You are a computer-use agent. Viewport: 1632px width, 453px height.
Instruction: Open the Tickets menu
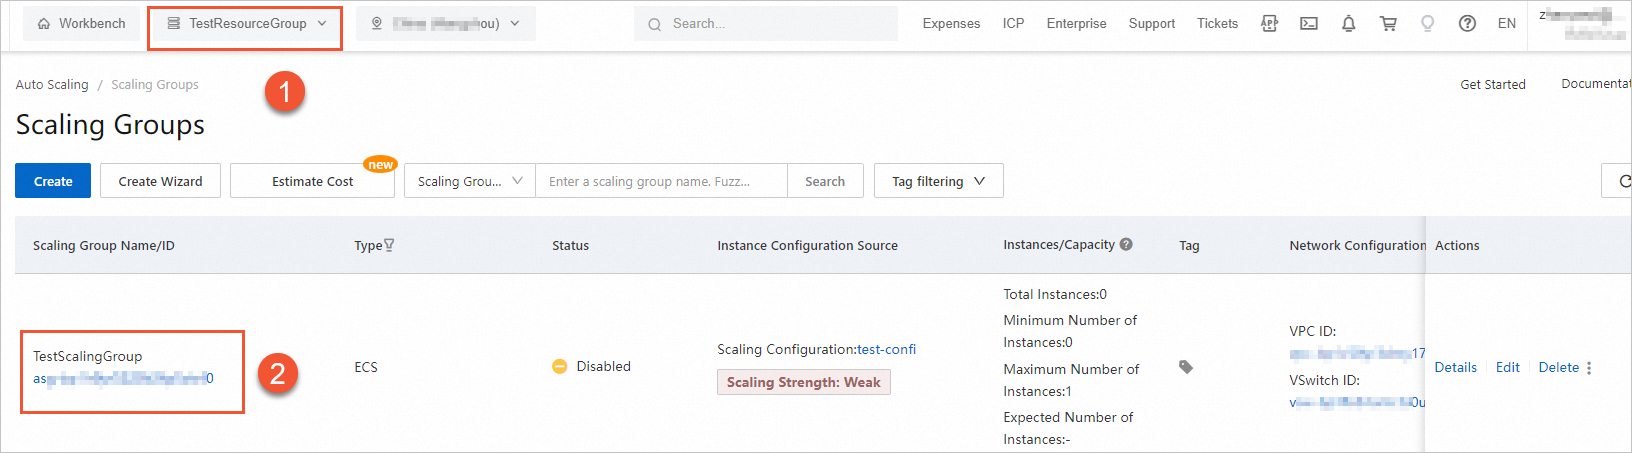[x=1217, y=24]
